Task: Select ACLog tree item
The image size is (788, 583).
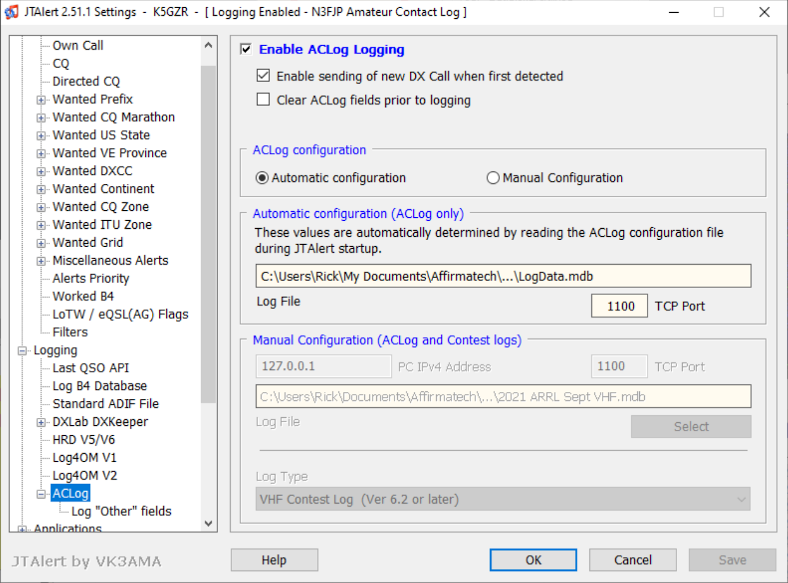Action: pos(70,494)
